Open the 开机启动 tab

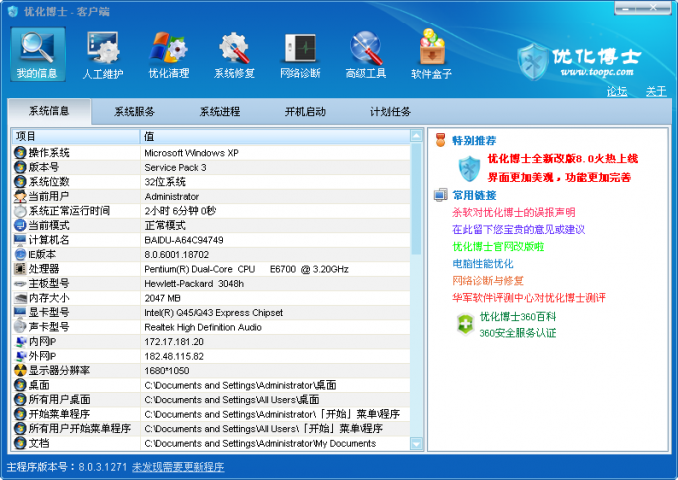pyautogui.click(x=305, y=112)
